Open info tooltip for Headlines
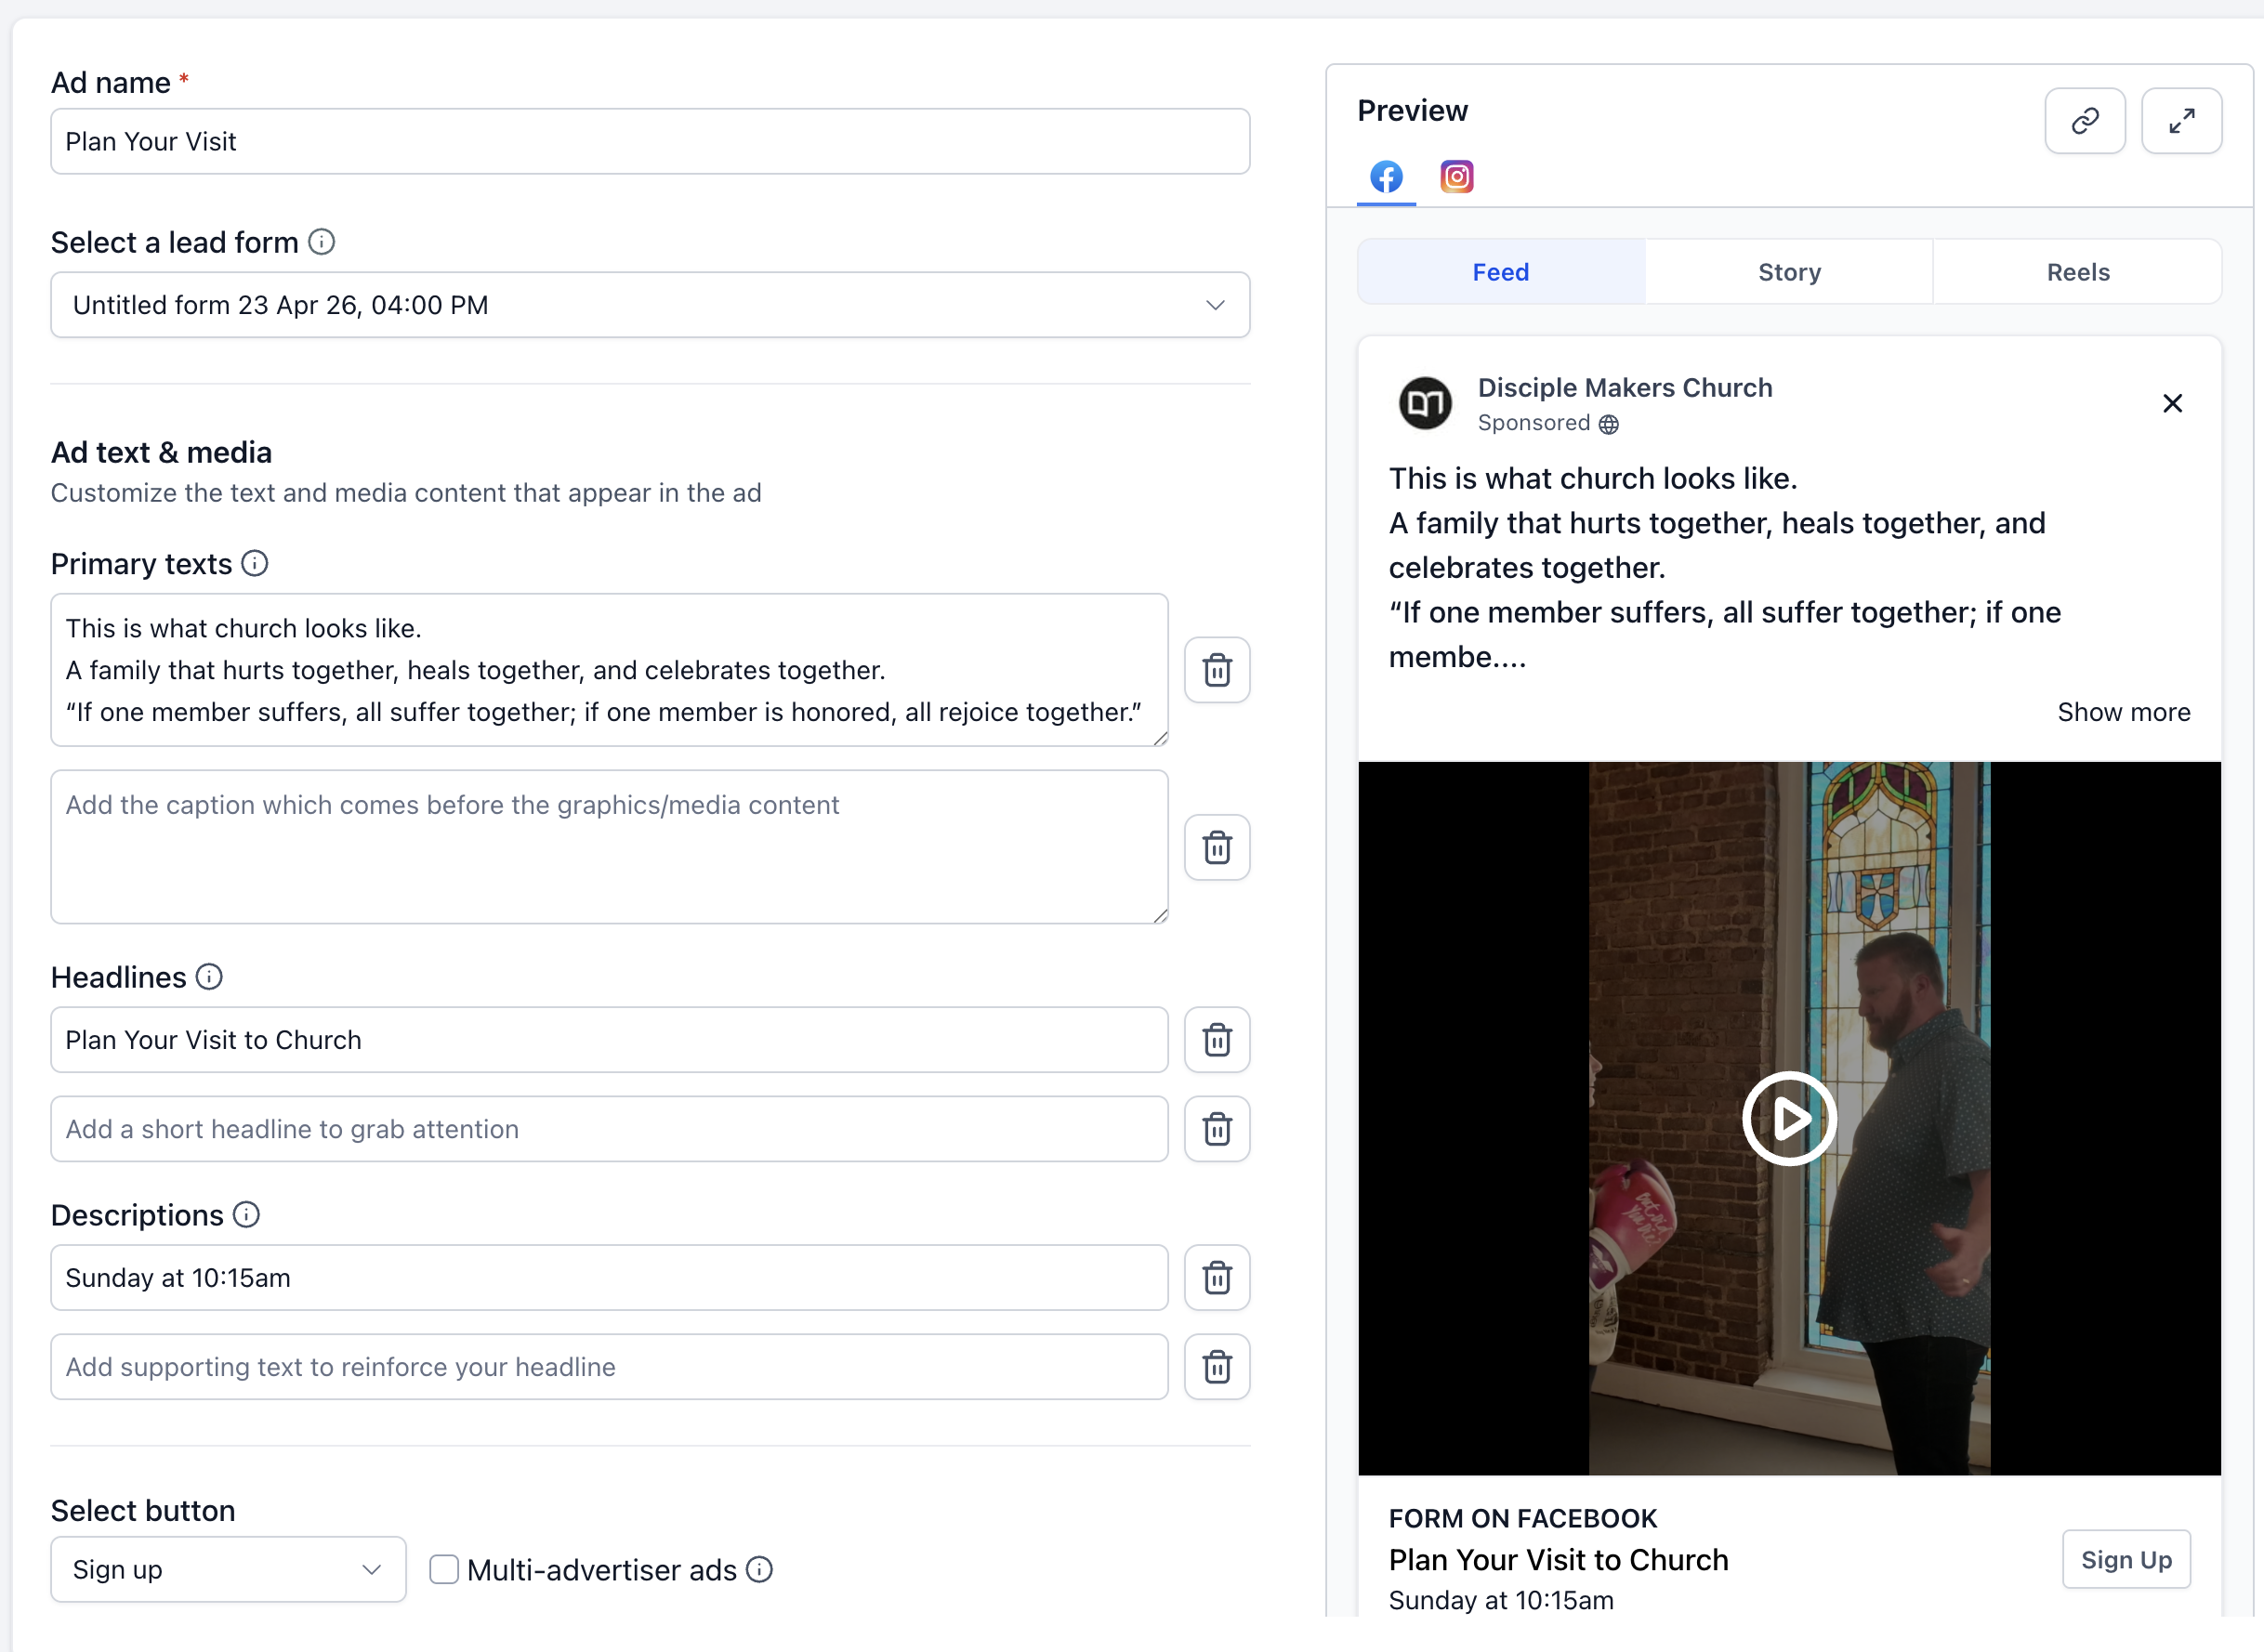The image size is (2264, 1652). [209, 977]
